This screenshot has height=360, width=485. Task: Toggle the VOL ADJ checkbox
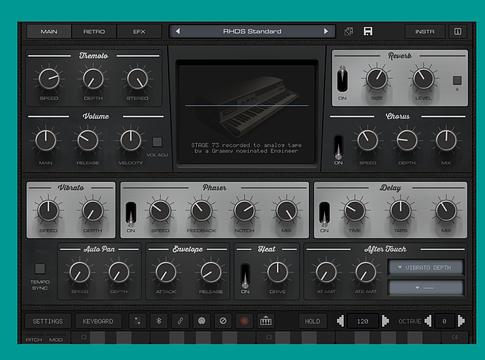(157, 142)
